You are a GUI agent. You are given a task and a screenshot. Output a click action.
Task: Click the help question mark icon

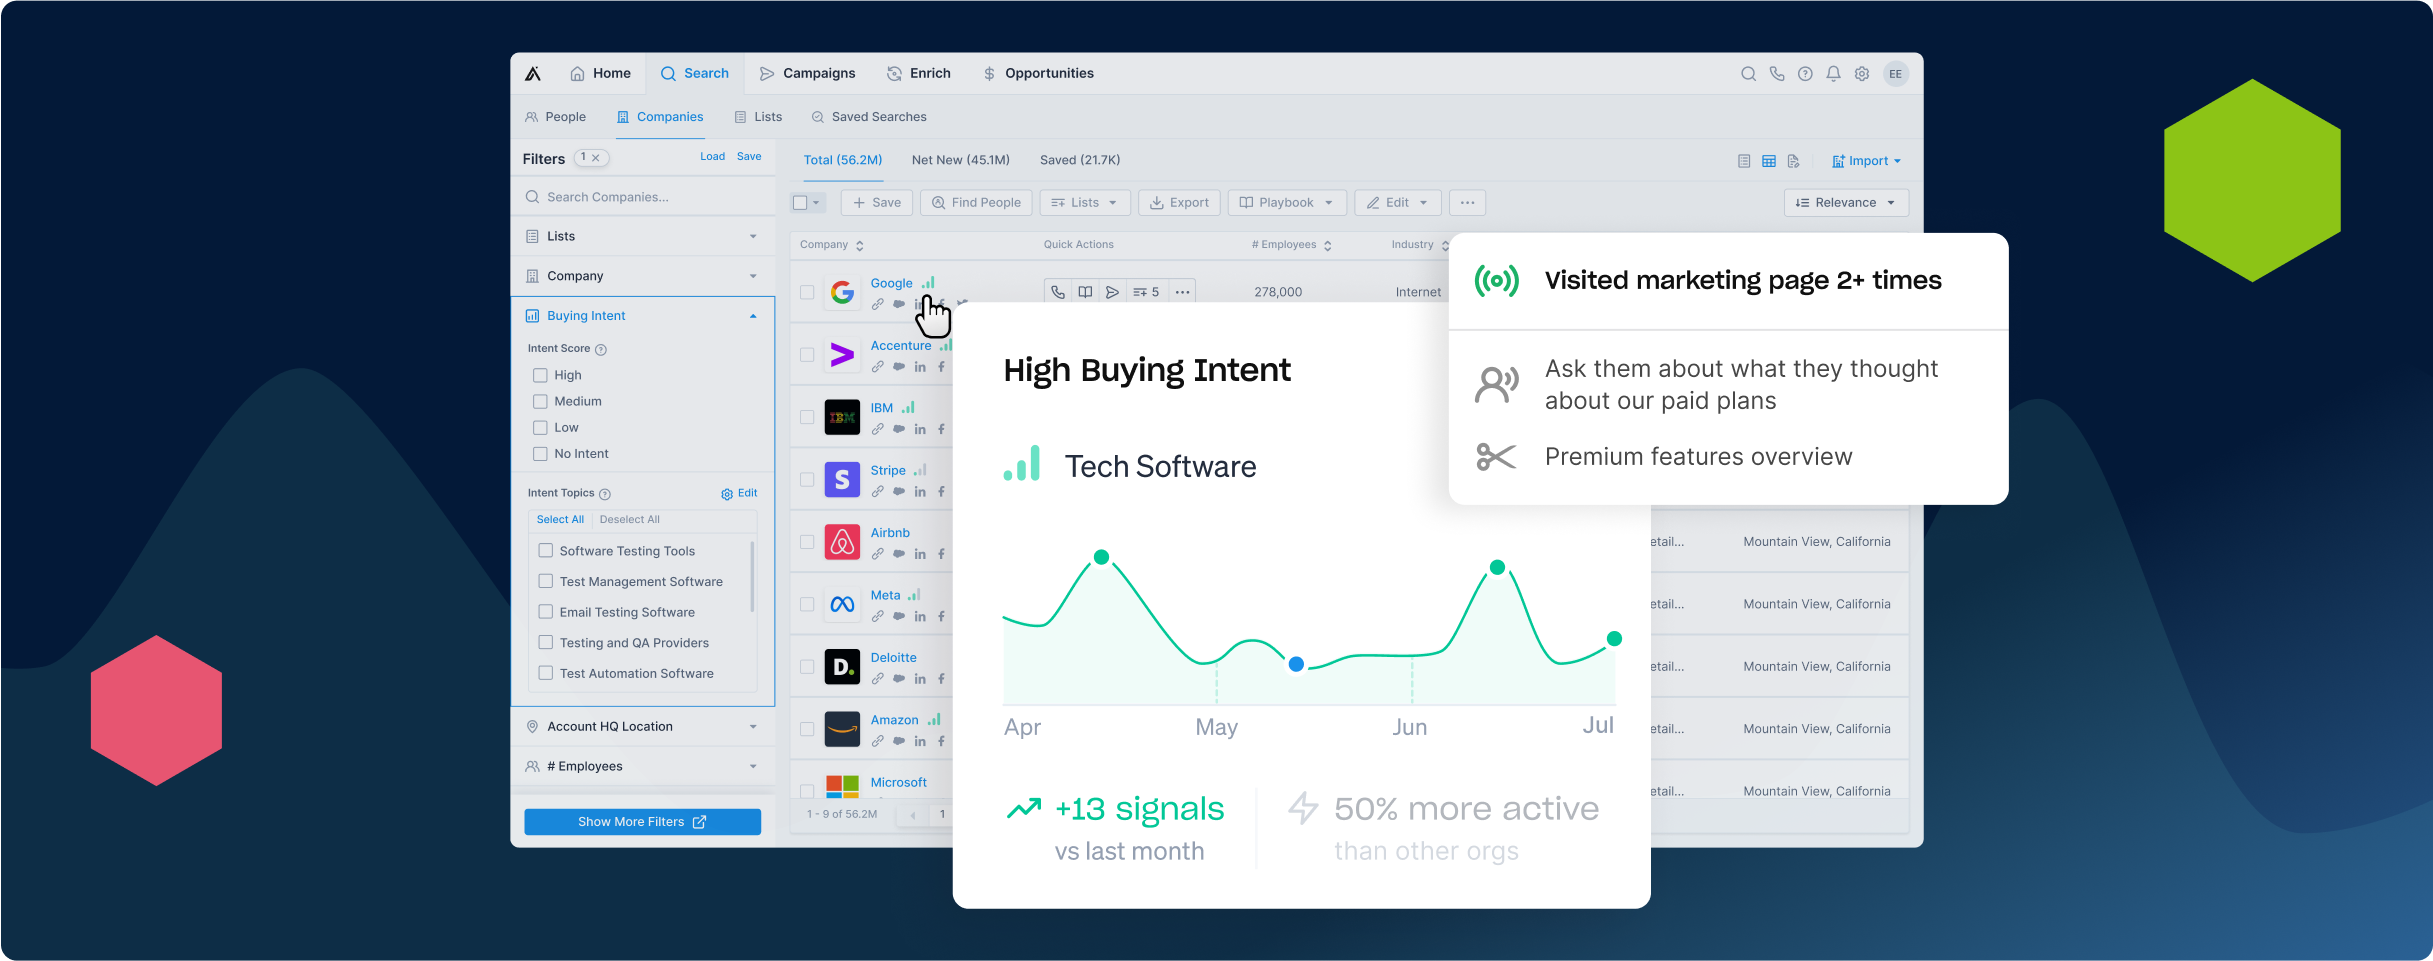(1805, 74)
